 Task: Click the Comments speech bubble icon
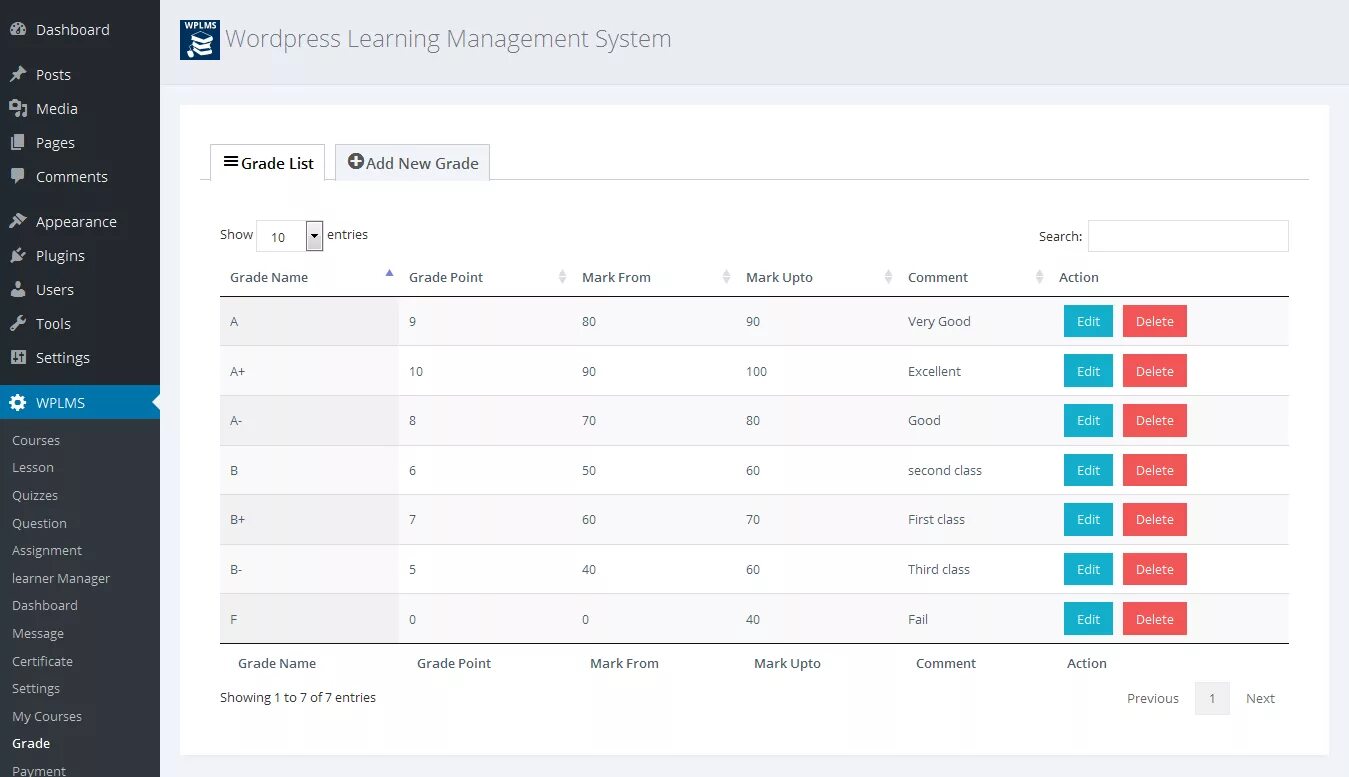click(18, 176)
